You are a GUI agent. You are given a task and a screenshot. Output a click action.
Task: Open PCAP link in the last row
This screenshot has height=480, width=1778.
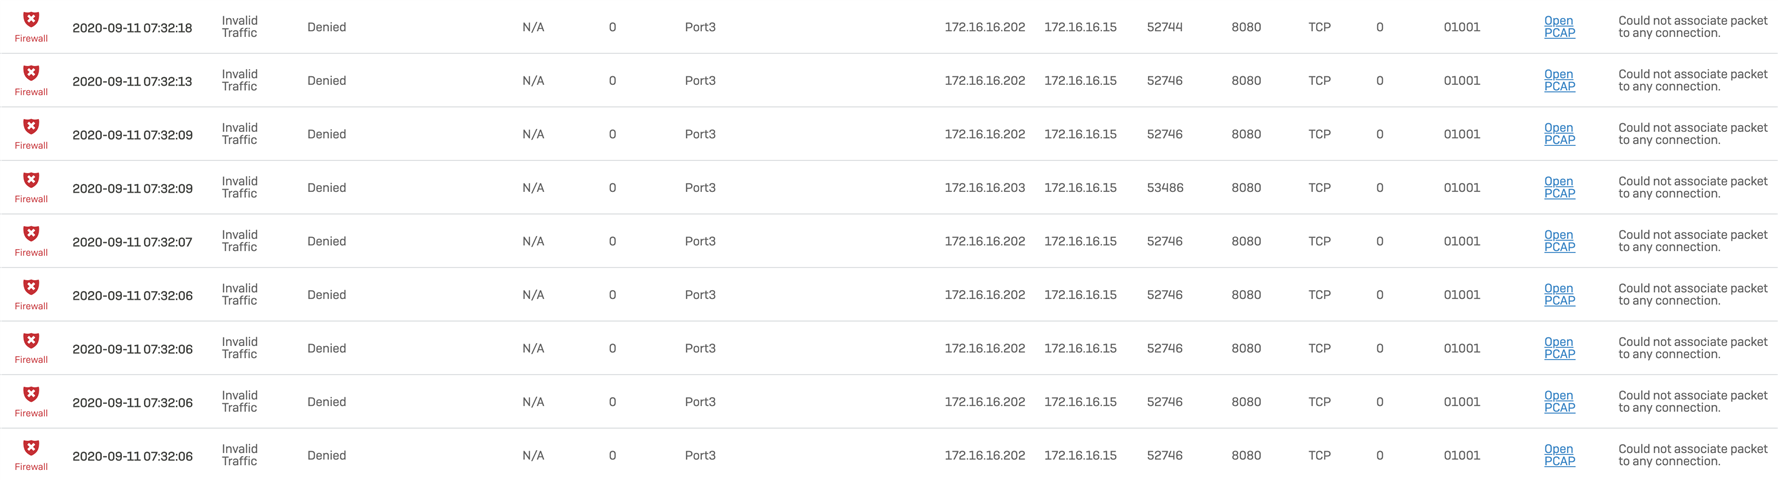coord(1559,455)
